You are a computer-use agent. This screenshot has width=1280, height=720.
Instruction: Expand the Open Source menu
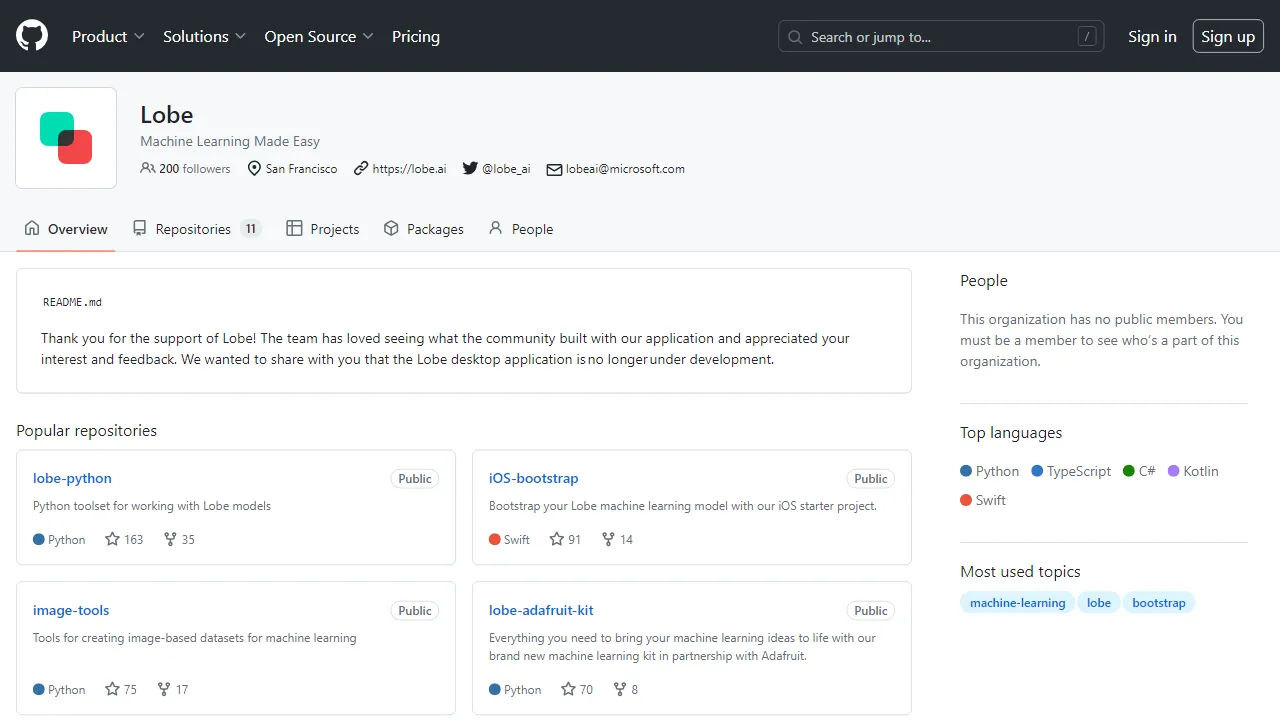pyautogui.click(x=319, y=36)
